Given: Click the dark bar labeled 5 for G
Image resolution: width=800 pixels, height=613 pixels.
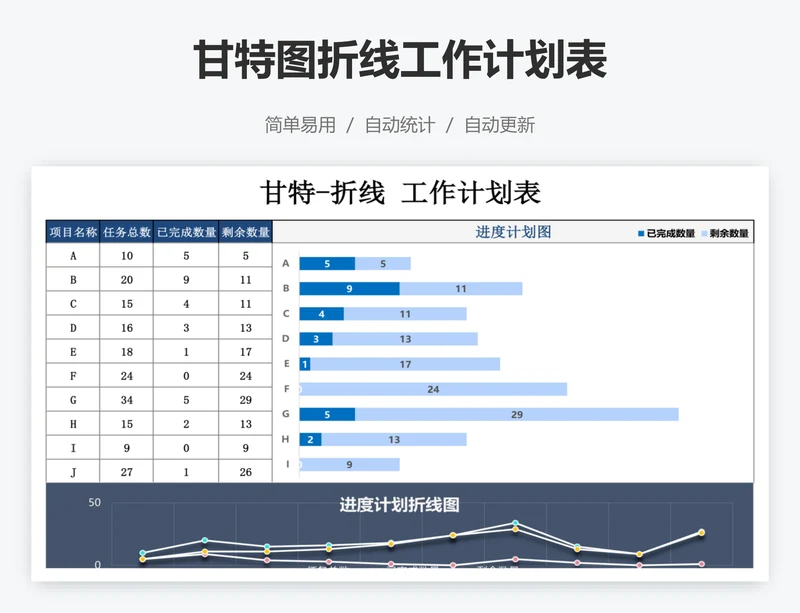Looking at the screenshot, I should click(327, 414).
